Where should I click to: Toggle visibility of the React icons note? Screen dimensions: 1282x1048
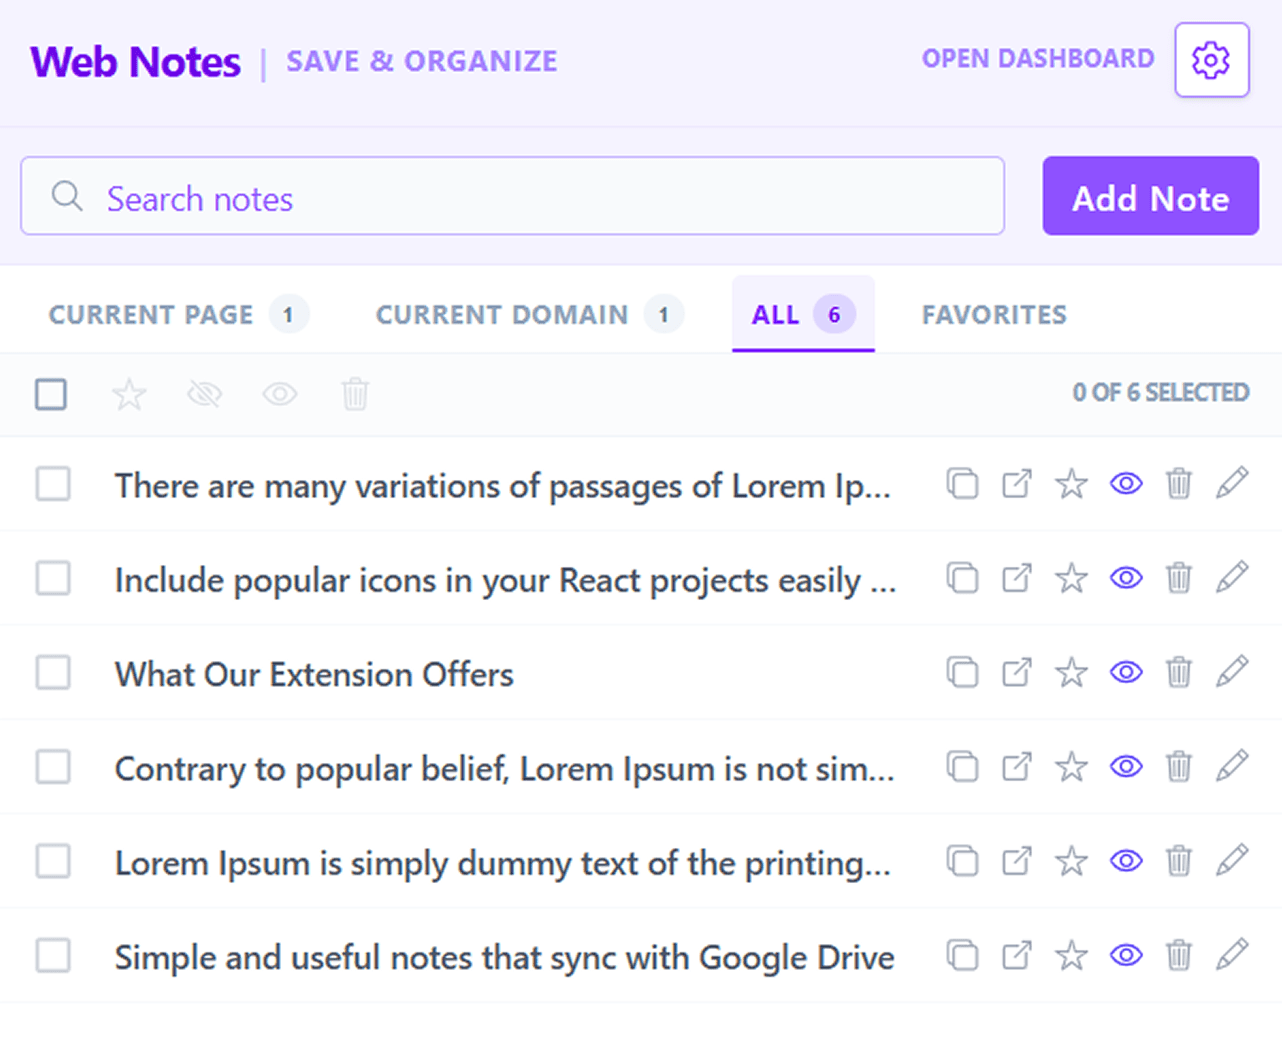coord(1126,578)
